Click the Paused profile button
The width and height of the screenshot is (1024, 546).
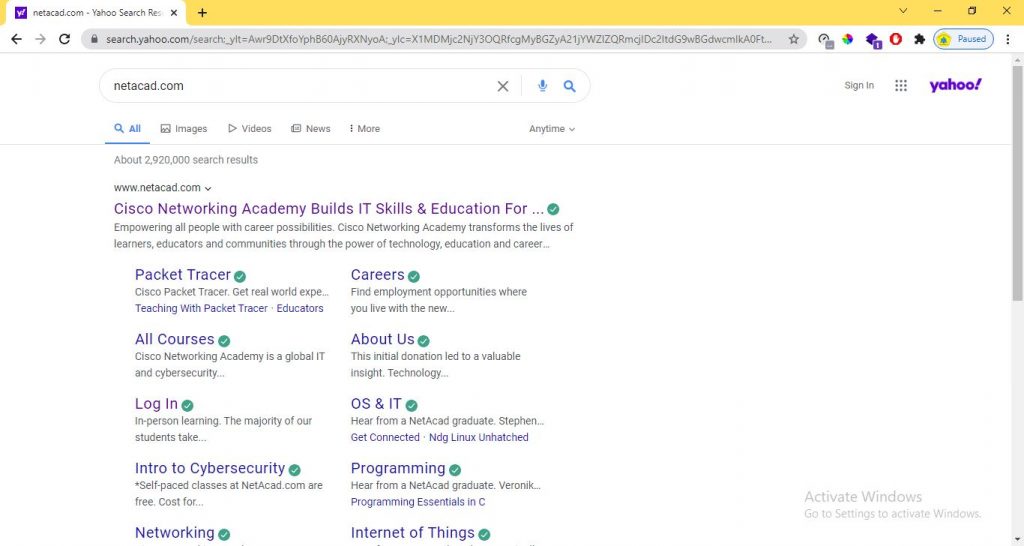[x=963, y=39]
